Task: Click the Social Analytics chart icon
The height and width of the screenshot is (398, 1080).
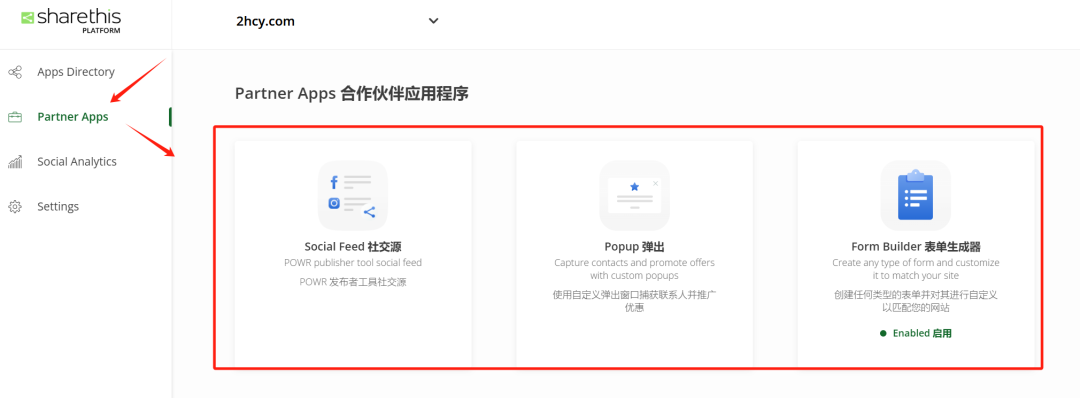Action: coord(15,162)
